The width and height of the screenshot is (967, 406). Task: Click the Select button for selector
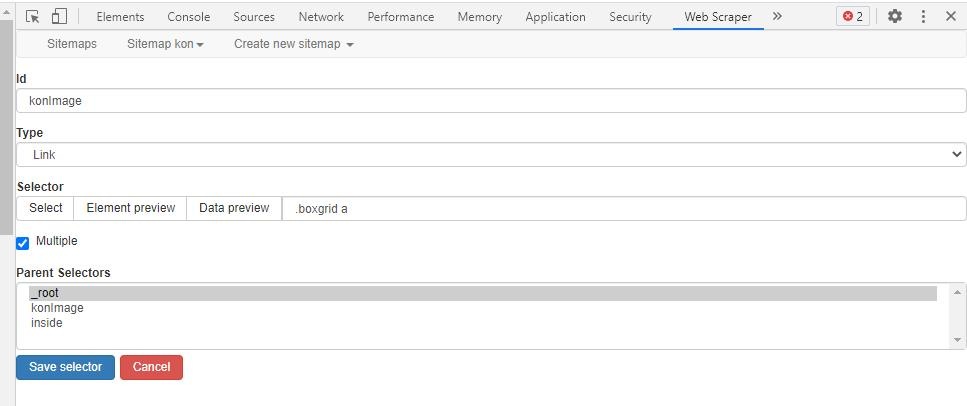pyautogui.click(x=46, y=208)
